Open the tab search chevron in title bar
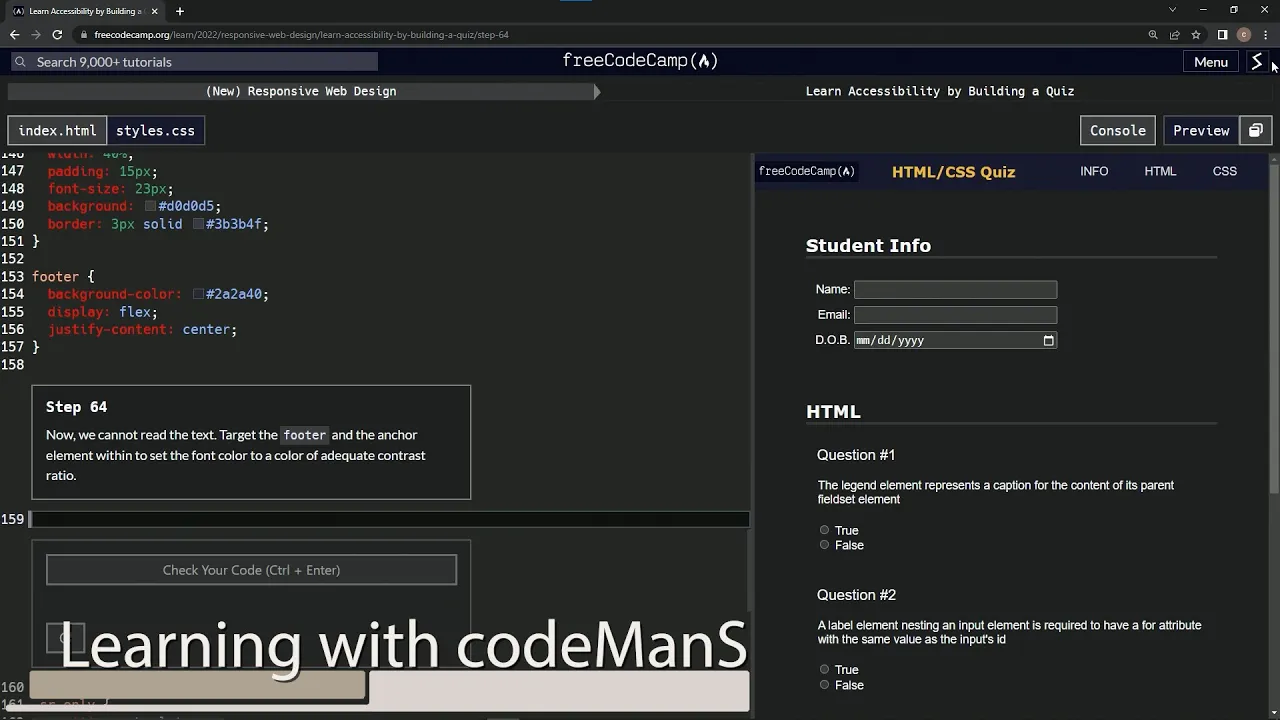This screenshot has width=1280, height=720. coord(1172,10)
